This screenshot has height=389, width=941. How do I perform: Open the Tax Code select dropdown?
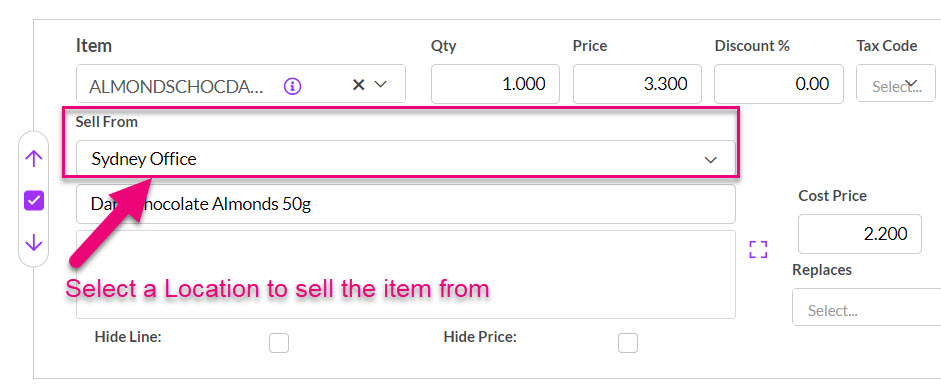tap(895, 83)
